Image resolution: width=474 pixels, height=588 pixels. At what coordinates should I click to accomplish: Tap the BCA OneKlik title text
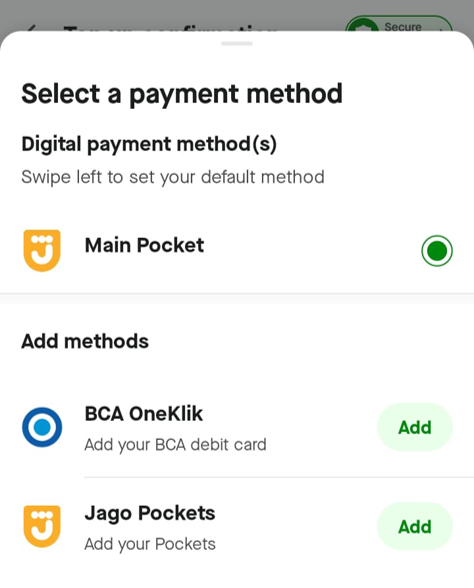pos(144,414)
